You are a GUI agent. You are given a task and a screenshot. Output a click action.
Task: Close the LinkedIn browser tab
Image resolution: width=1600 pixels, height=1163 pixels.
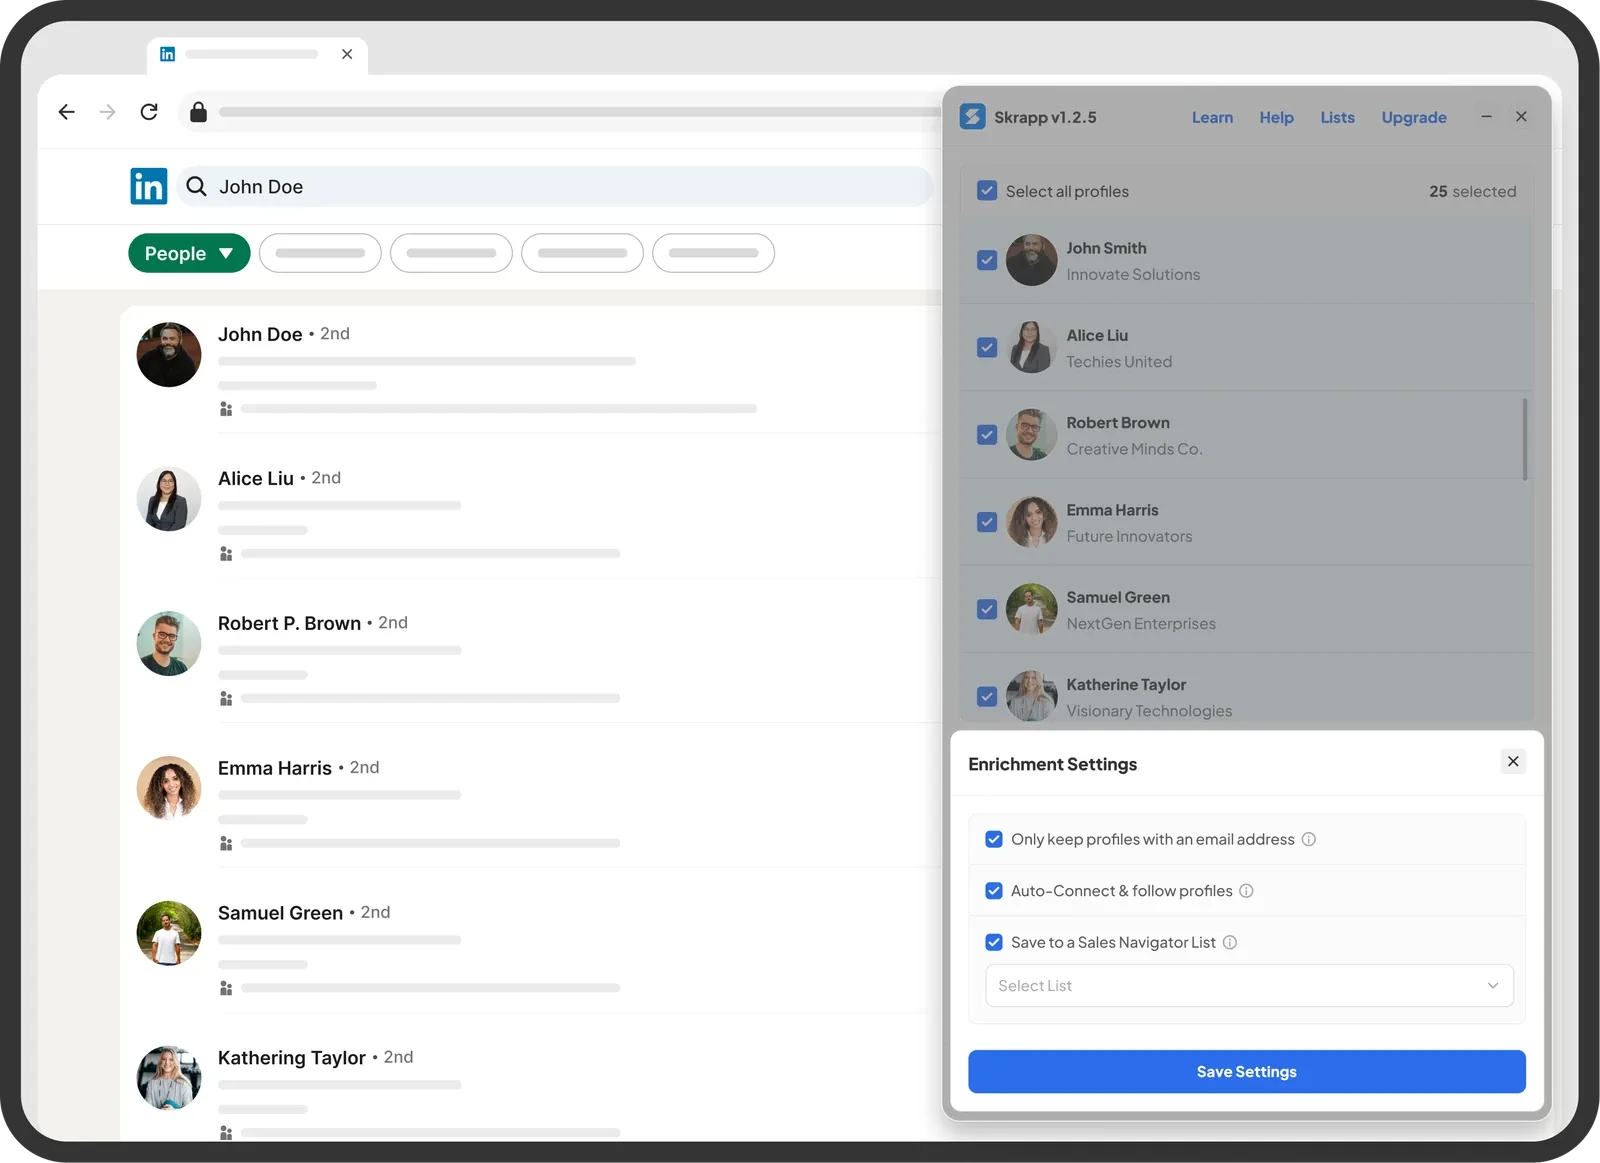click(x=347, y=54)
